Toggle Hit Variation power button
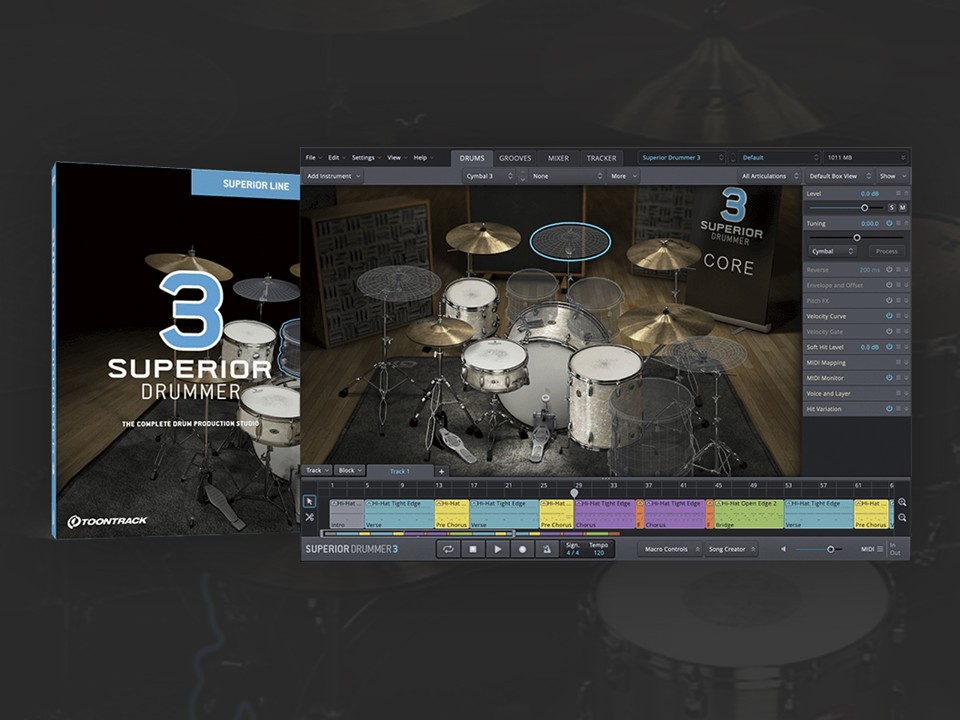The height and width of the screenshot is (720, 960). pos(889,408)
